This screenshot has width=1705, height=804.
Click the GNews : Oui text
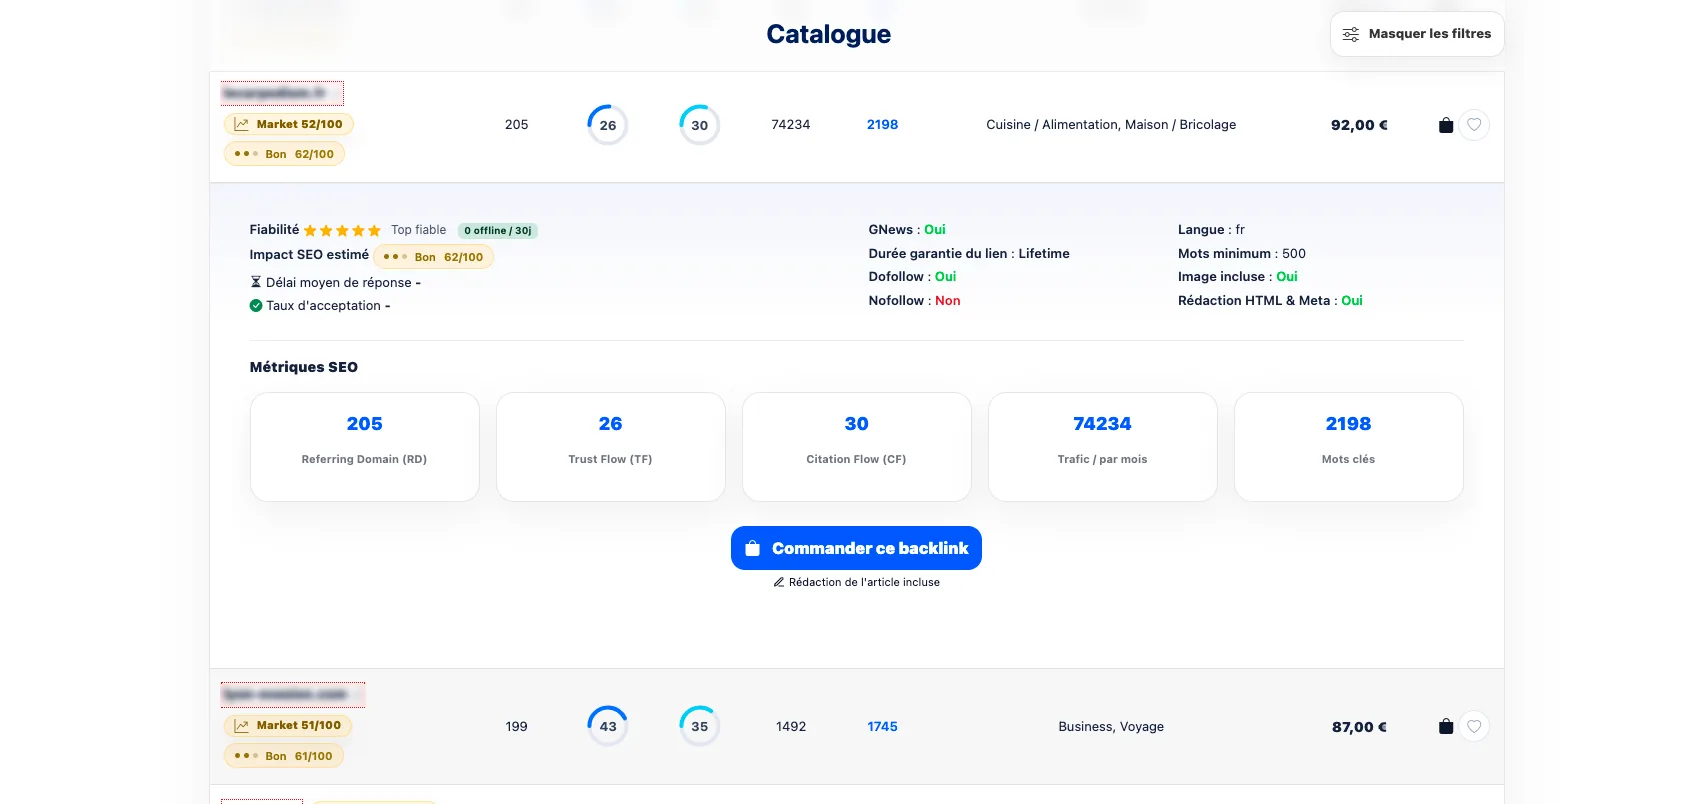907,230
